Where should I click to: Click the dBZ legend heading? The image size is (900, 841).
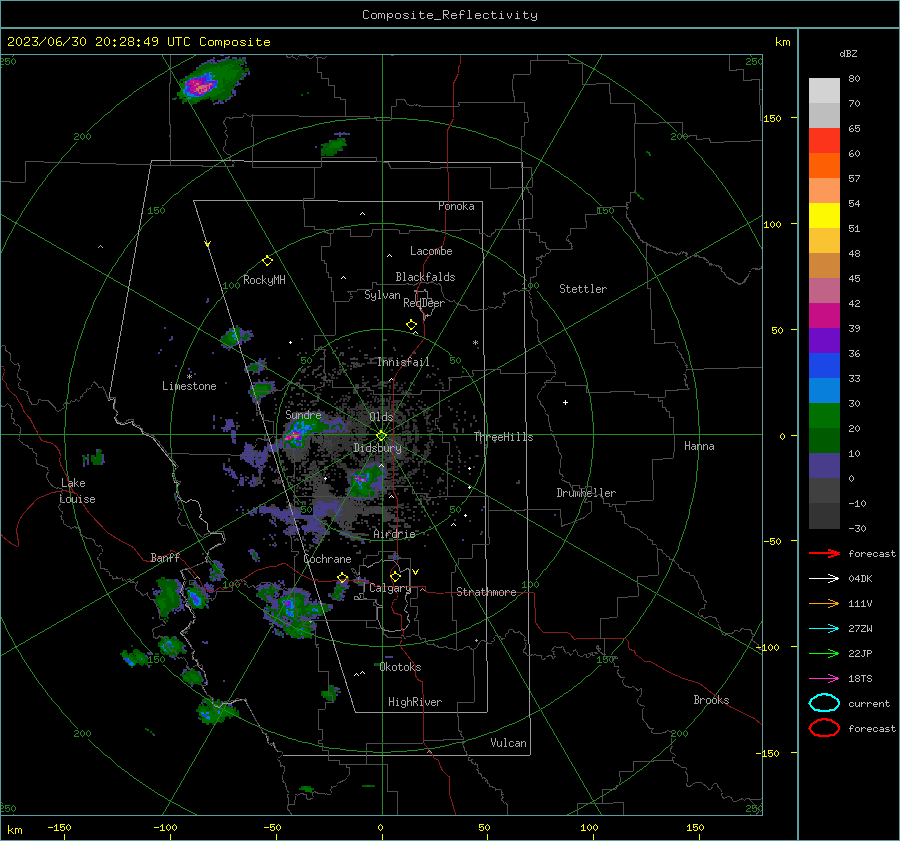848,54
